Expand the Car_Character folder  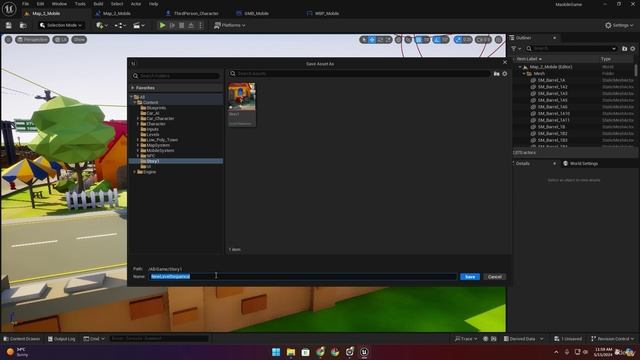(138, 118)
